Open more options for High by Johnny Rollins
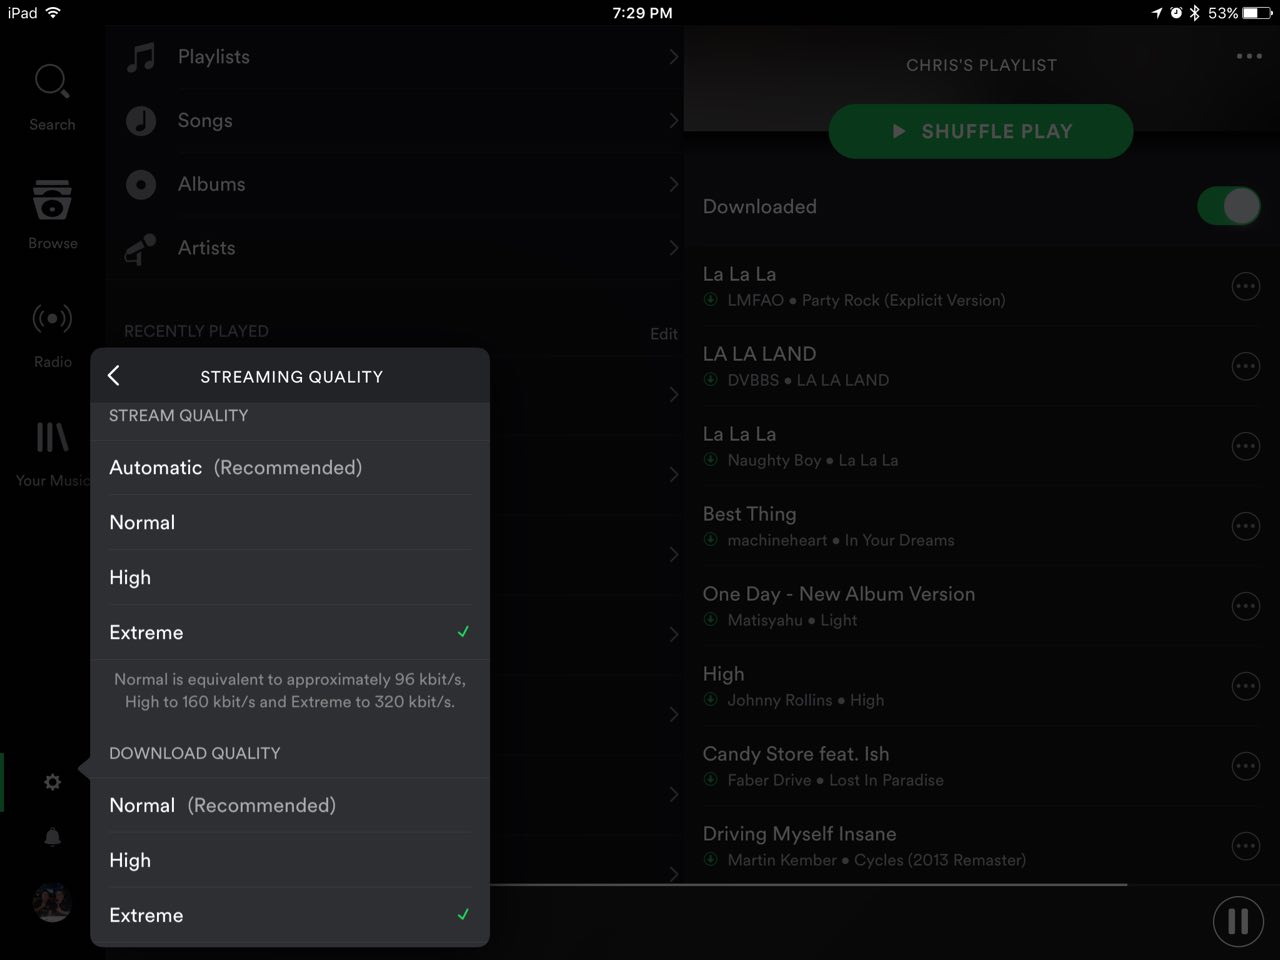The width and height of the screenshot is (1280, 960). [1245, 686]
